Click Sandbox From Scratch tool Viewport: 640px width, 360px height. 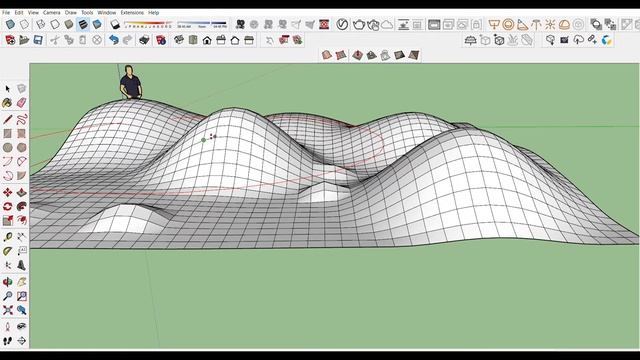[340, 55]
